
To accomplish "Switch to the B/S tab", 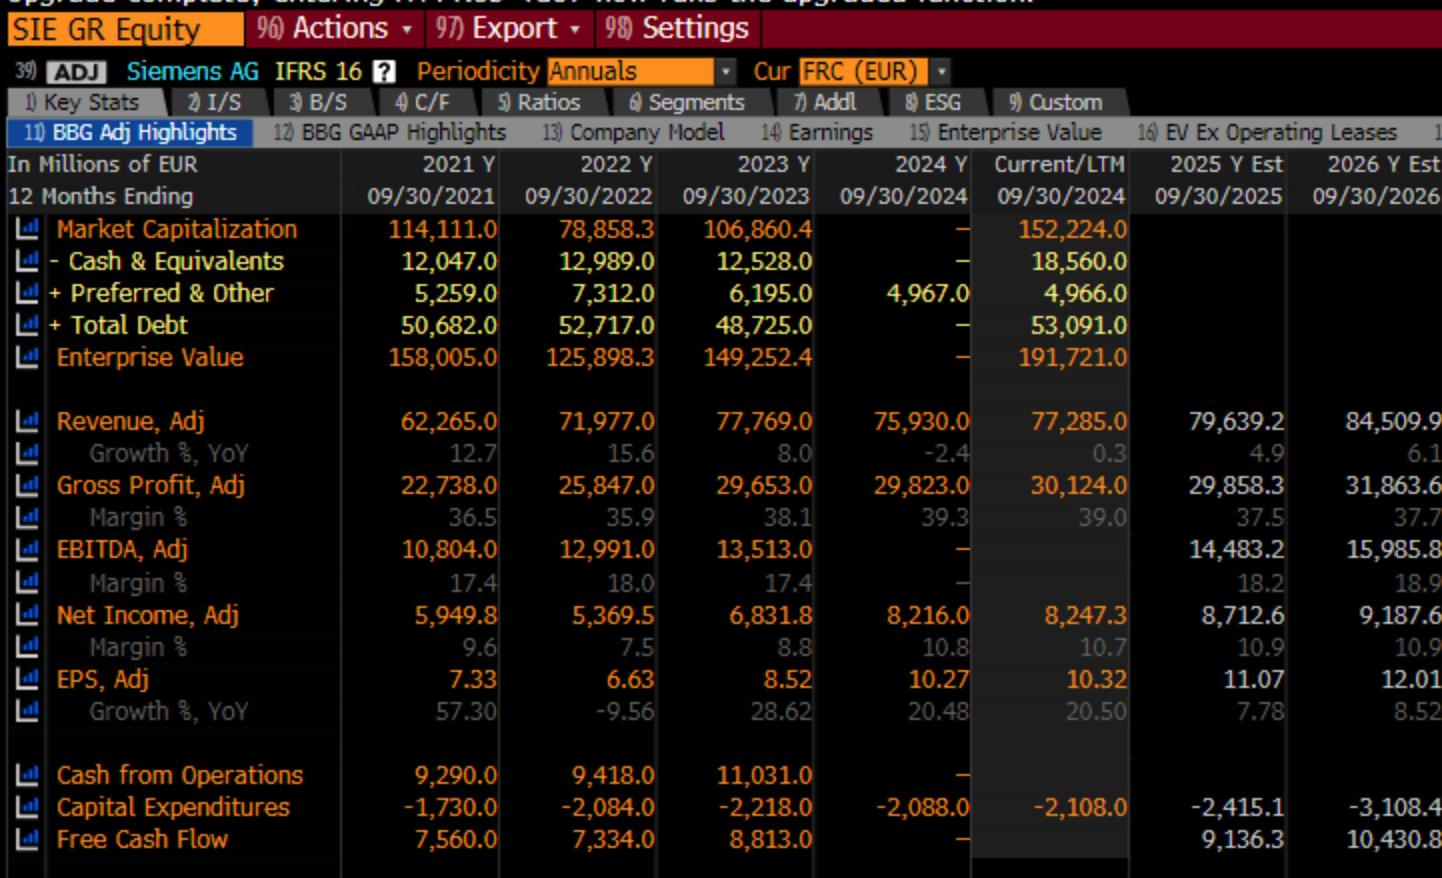I will 318,102.
